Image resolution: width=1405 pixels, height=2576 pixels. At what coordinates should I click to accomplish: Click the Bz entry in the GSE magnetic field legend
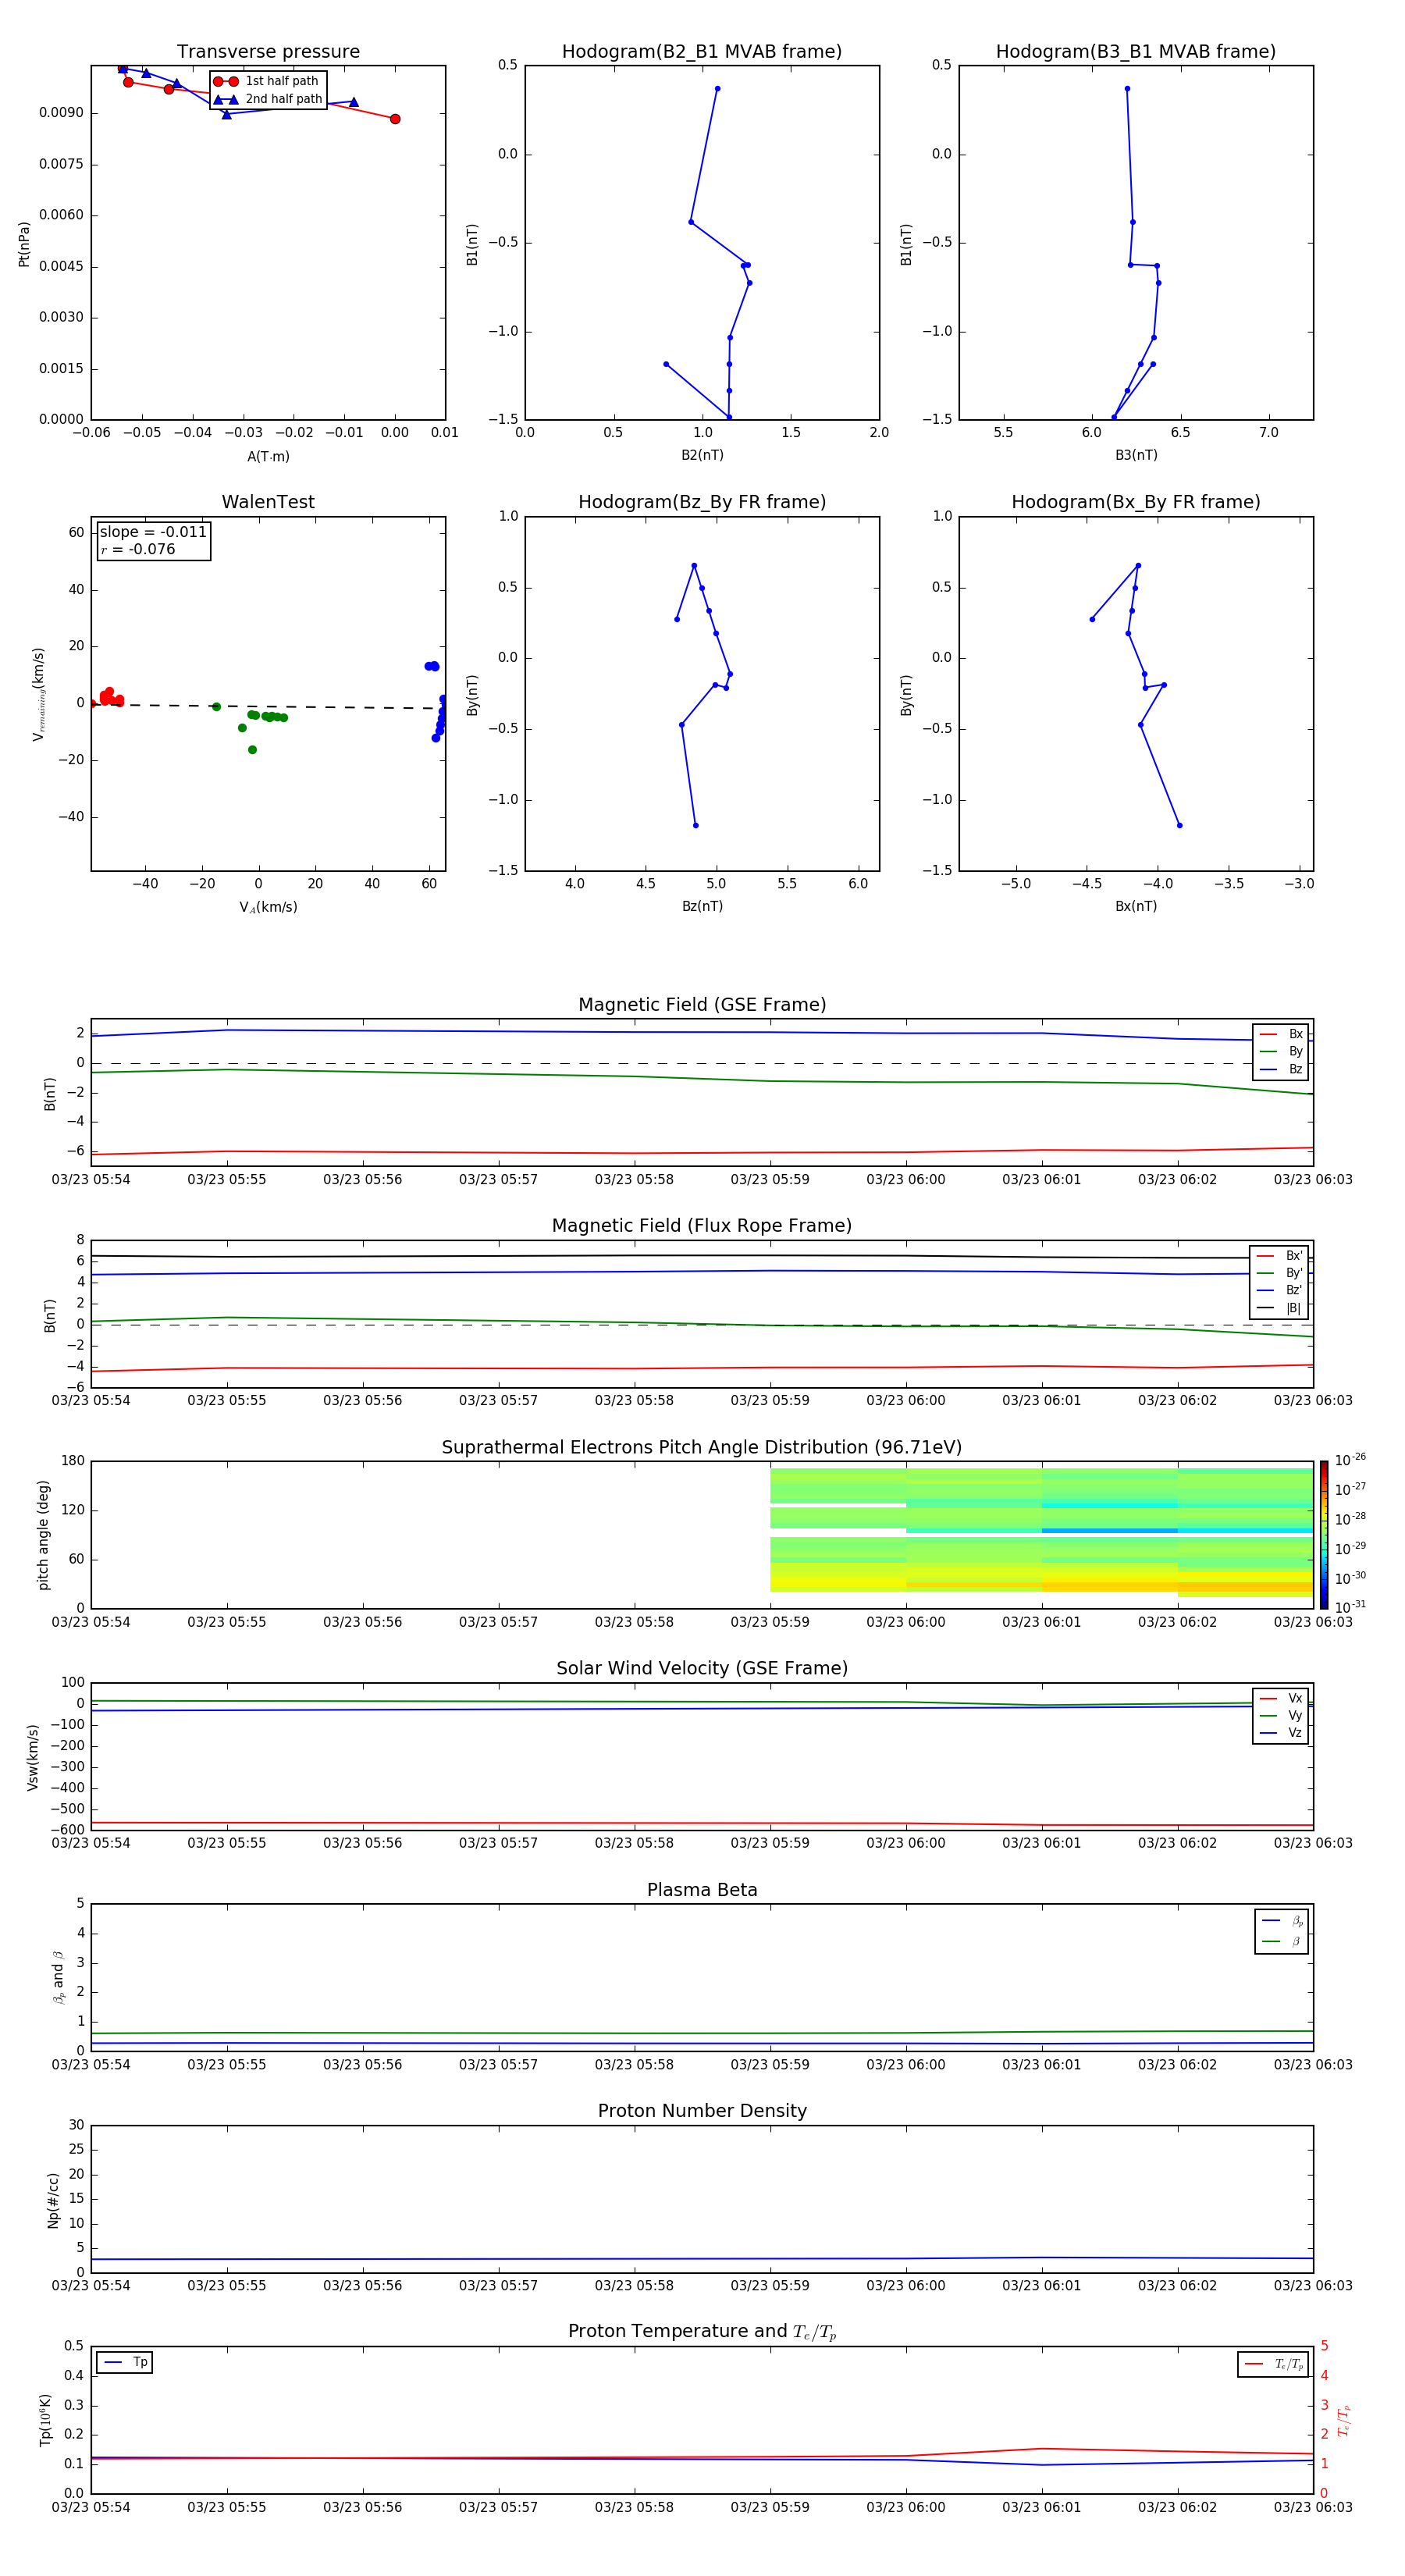tap(1281, 1069)
